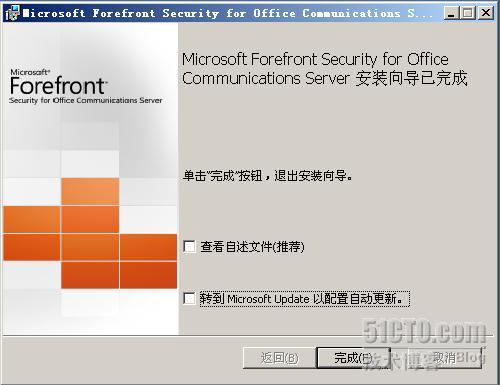The height and width of the screenshot is (385, 500).
Task: Click the large Forefront logo wordmark
Action: click(59, 86)
